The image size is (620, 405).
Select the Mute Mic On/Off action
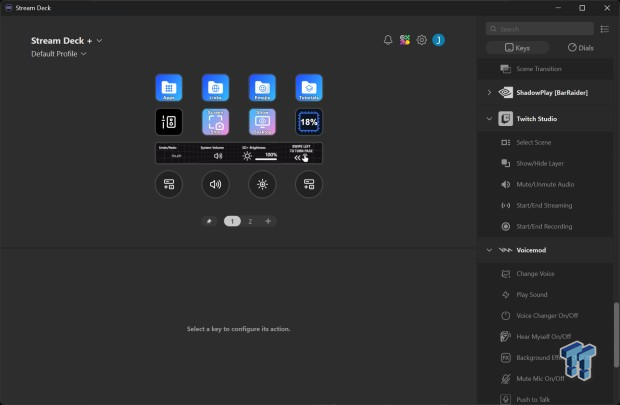[546, 379]
